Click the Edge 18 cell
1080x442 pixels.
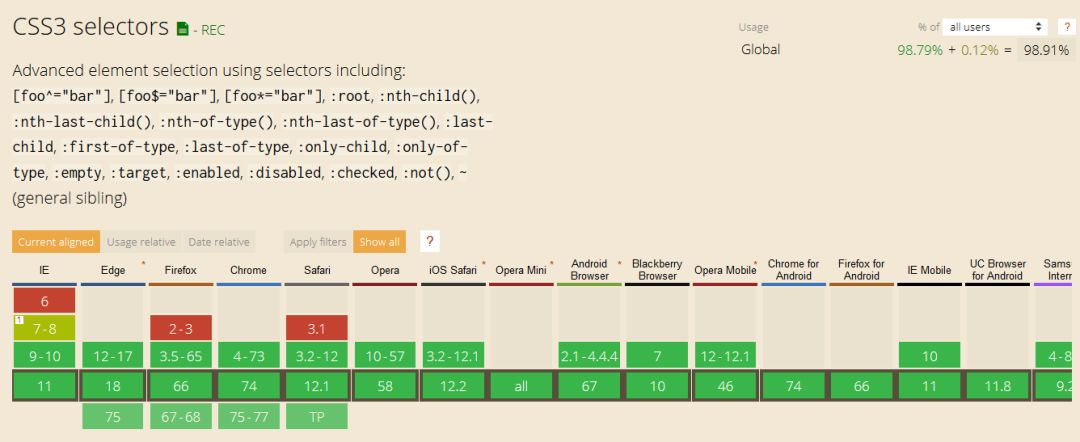pos(113,386)
